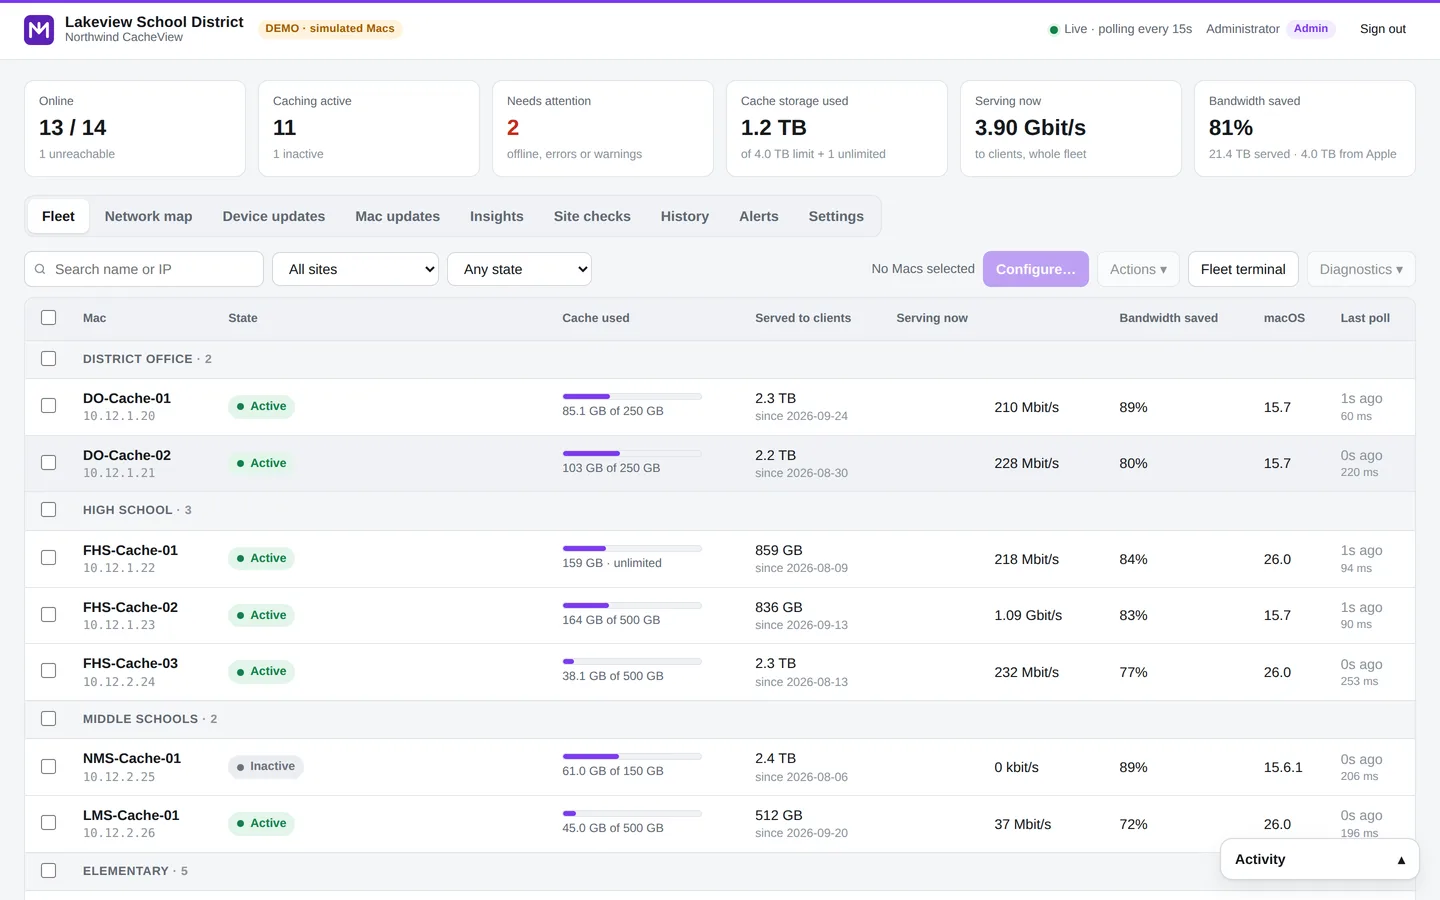This screenshot has height=900, width=1440.
Task: Click the Northwind CacheView logo icon
Action: [39, 30]
